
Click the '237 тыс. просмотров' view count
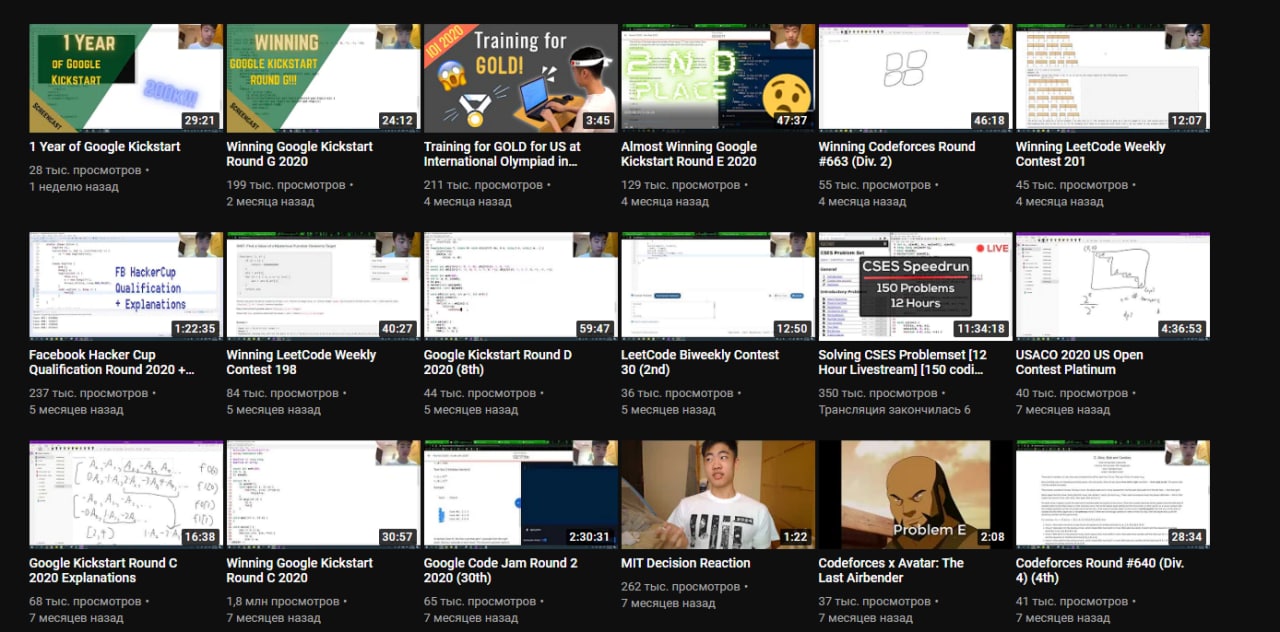click(x=89, y=393)
